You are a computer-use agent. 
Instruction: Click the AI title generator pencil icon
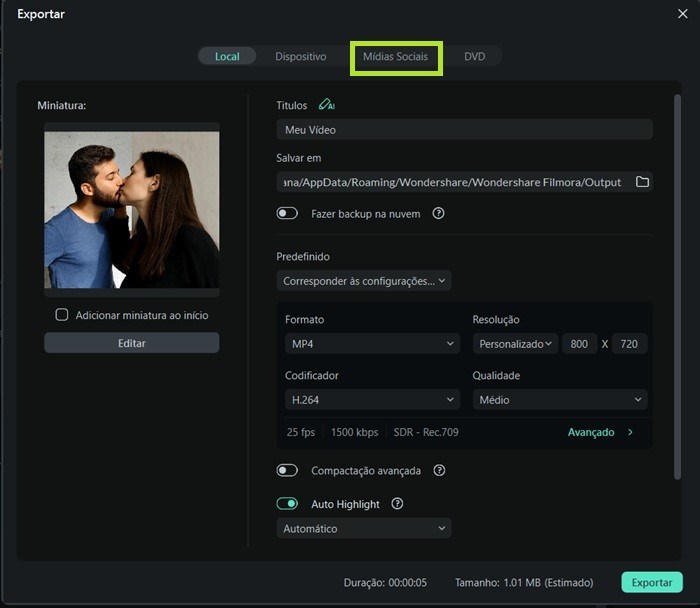coord(326,105)
